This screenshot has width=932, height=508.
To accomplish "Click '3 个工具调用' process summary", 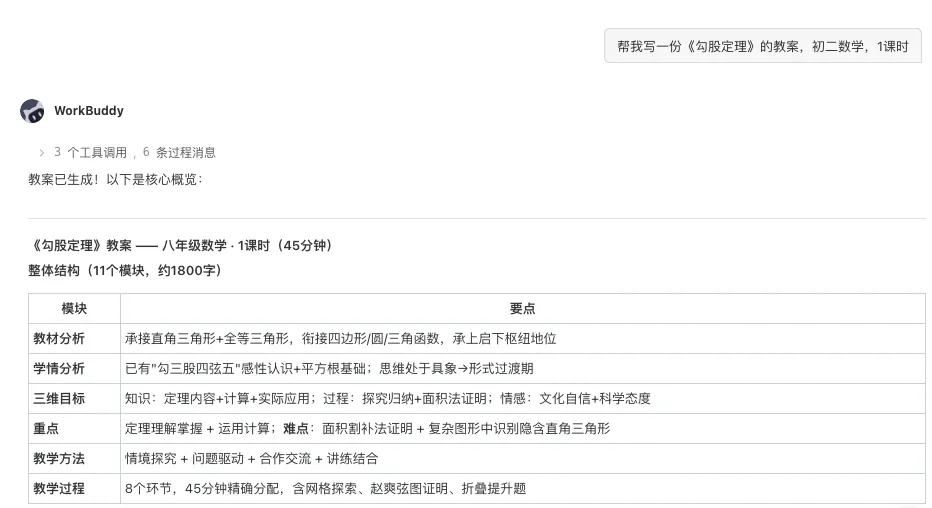I will tap(90, 153).
